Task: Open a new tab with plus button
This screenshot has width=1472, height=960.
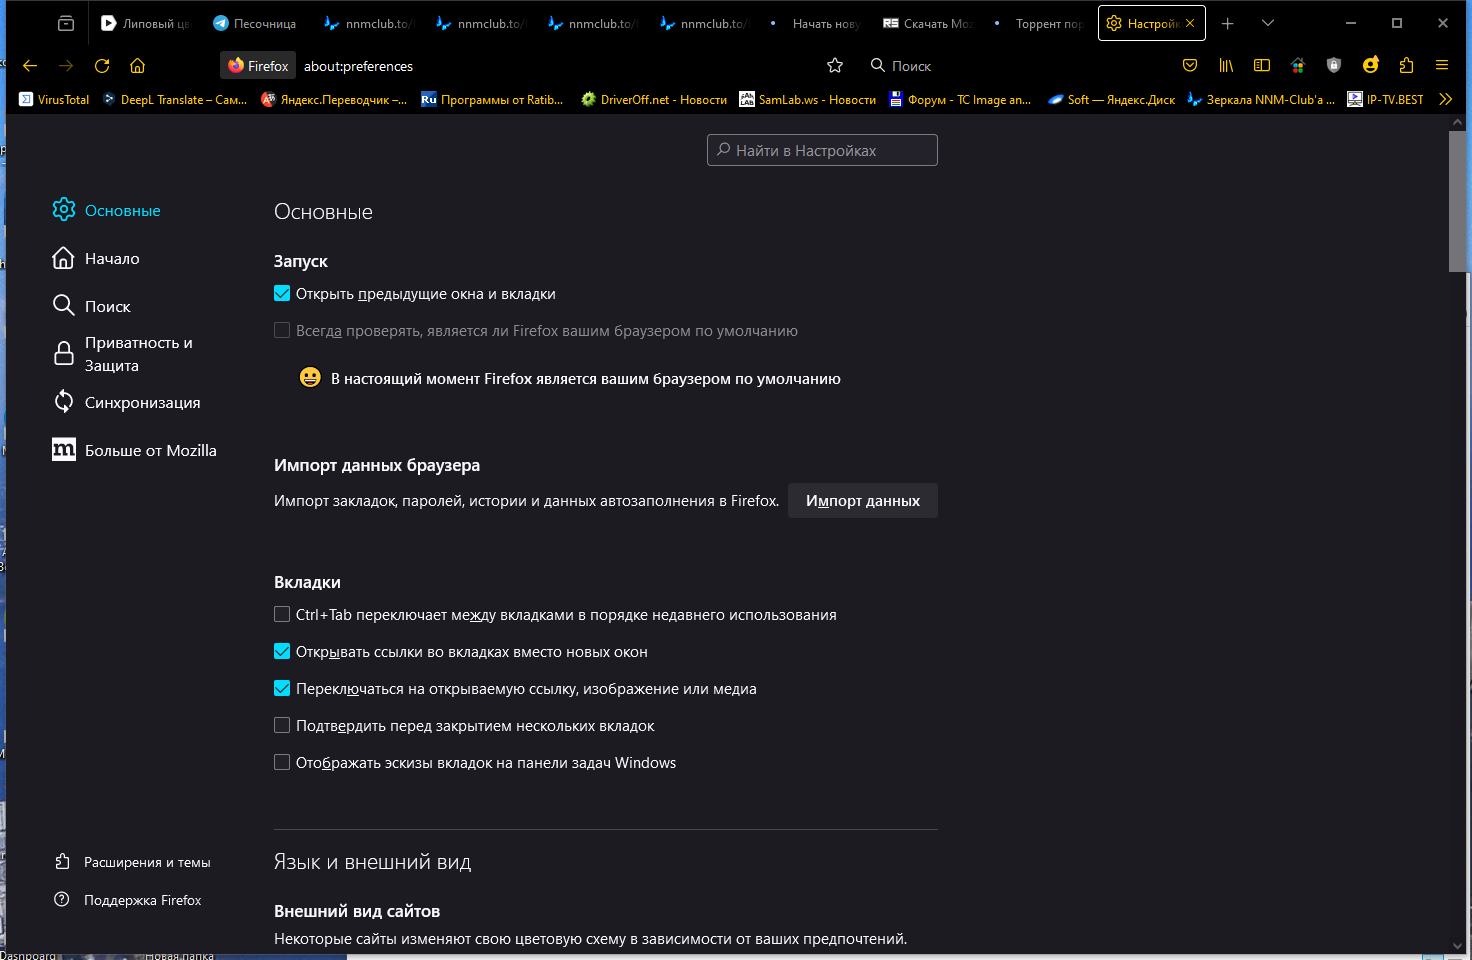Action: coord(1228,23)
